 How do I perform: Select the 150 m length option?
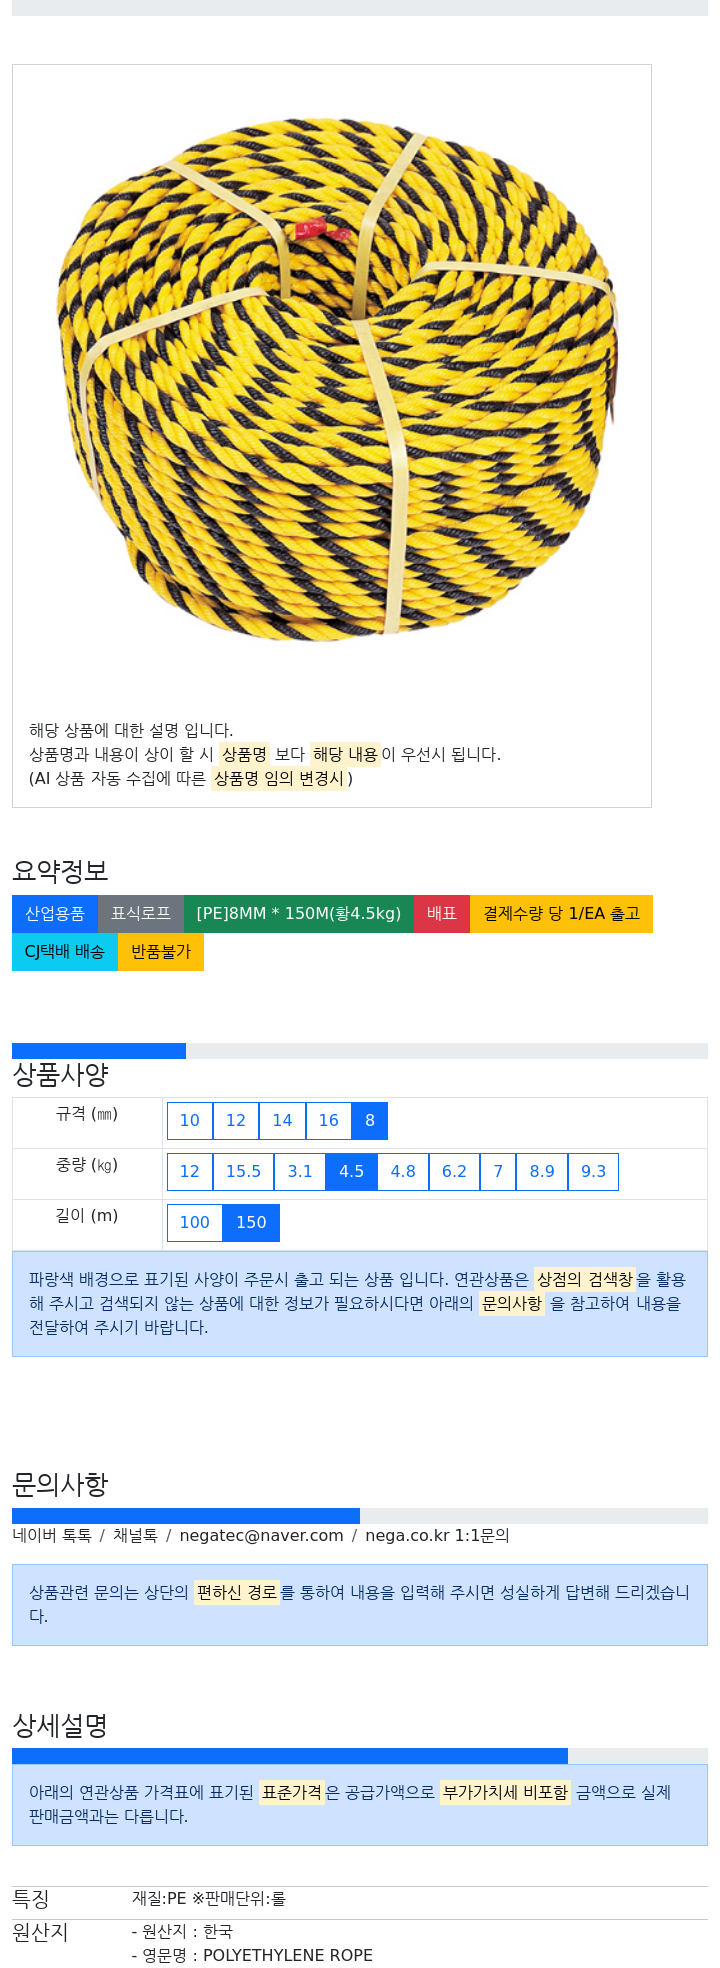(251, 1223)
